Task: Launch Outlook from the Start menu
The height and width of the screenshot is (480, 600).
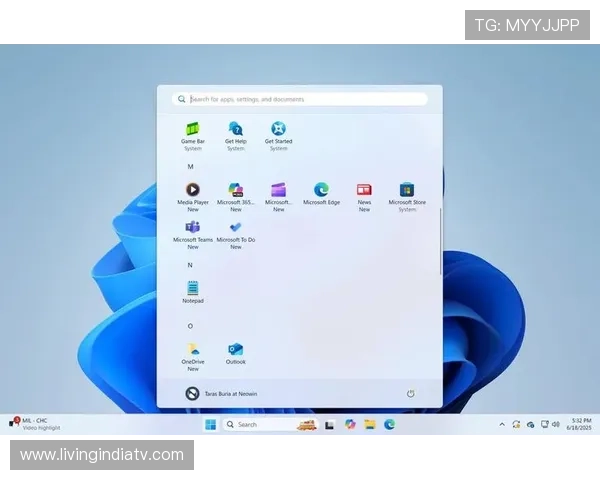Action: click(236, 351)
